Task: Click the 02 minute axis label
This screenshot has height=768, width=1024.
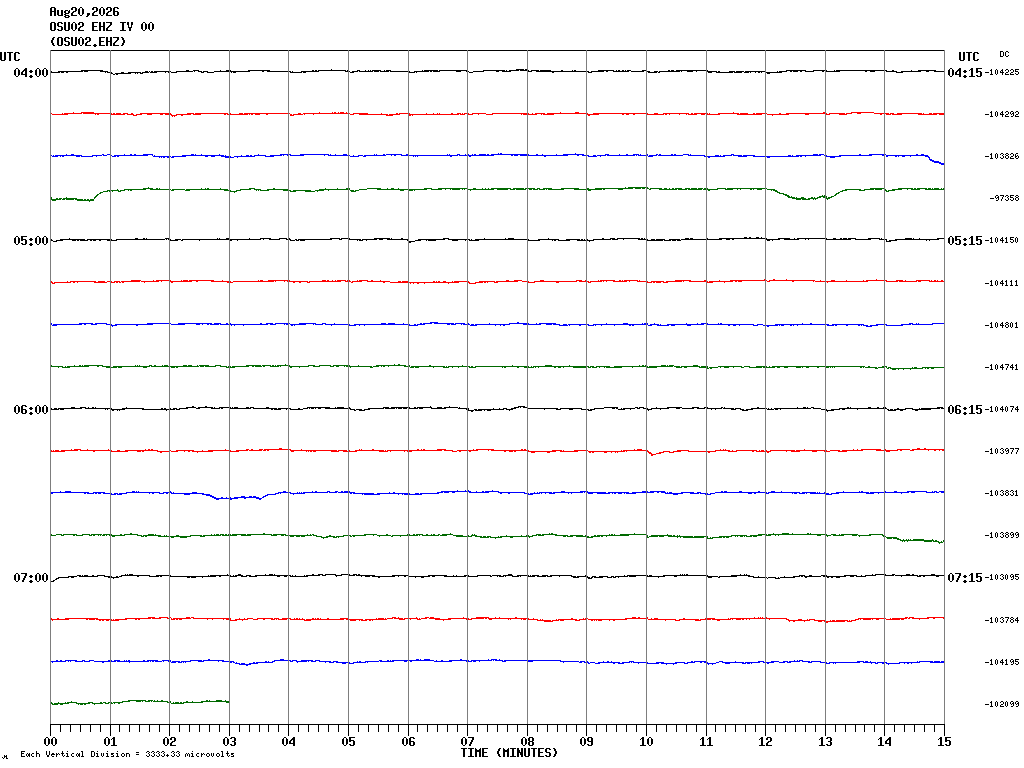Action: 170,742
